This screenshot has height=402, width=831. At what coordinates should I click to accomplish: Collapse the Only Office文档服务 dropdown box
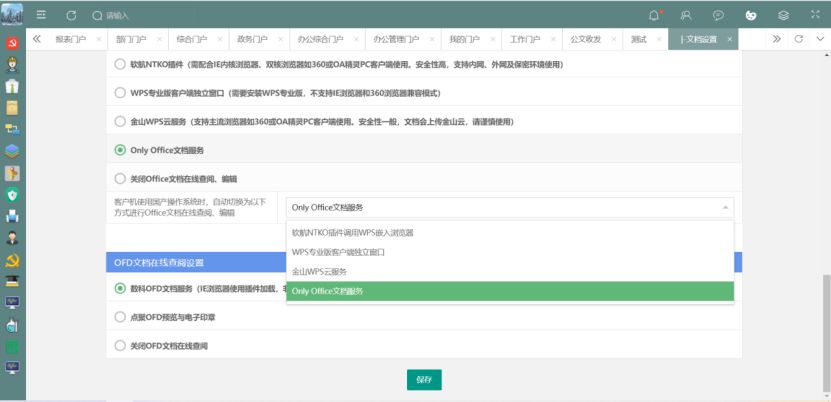coord(509,207)
